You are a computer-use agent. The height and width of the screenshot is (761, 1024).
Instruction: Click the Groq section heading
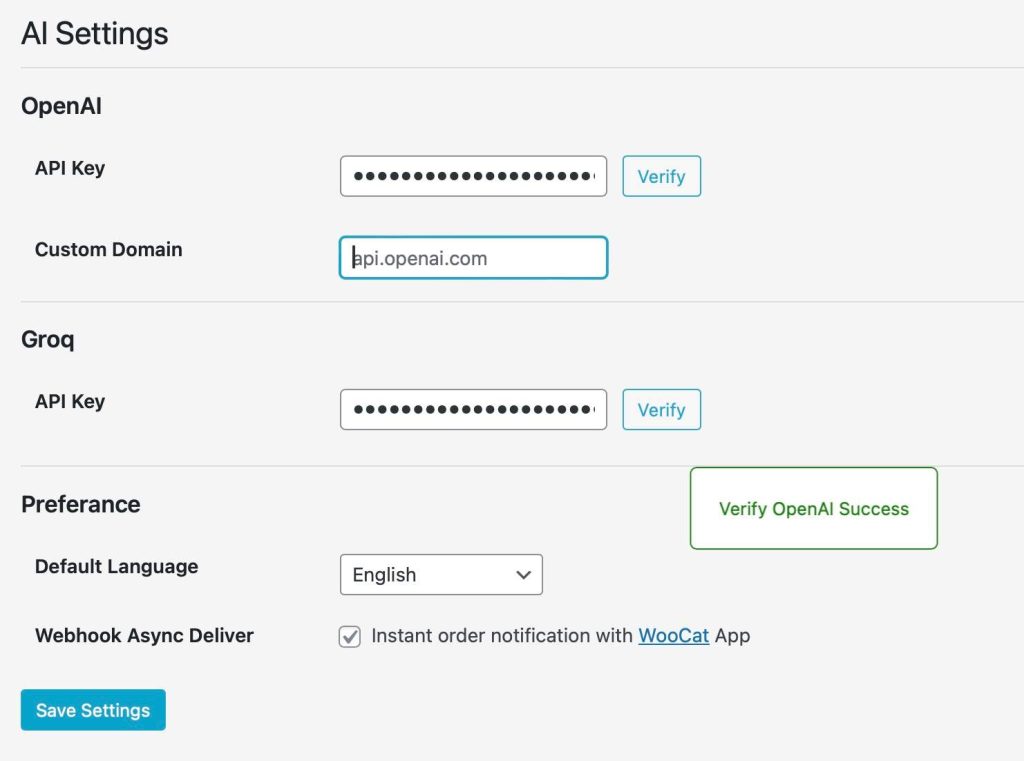[46, 340]
